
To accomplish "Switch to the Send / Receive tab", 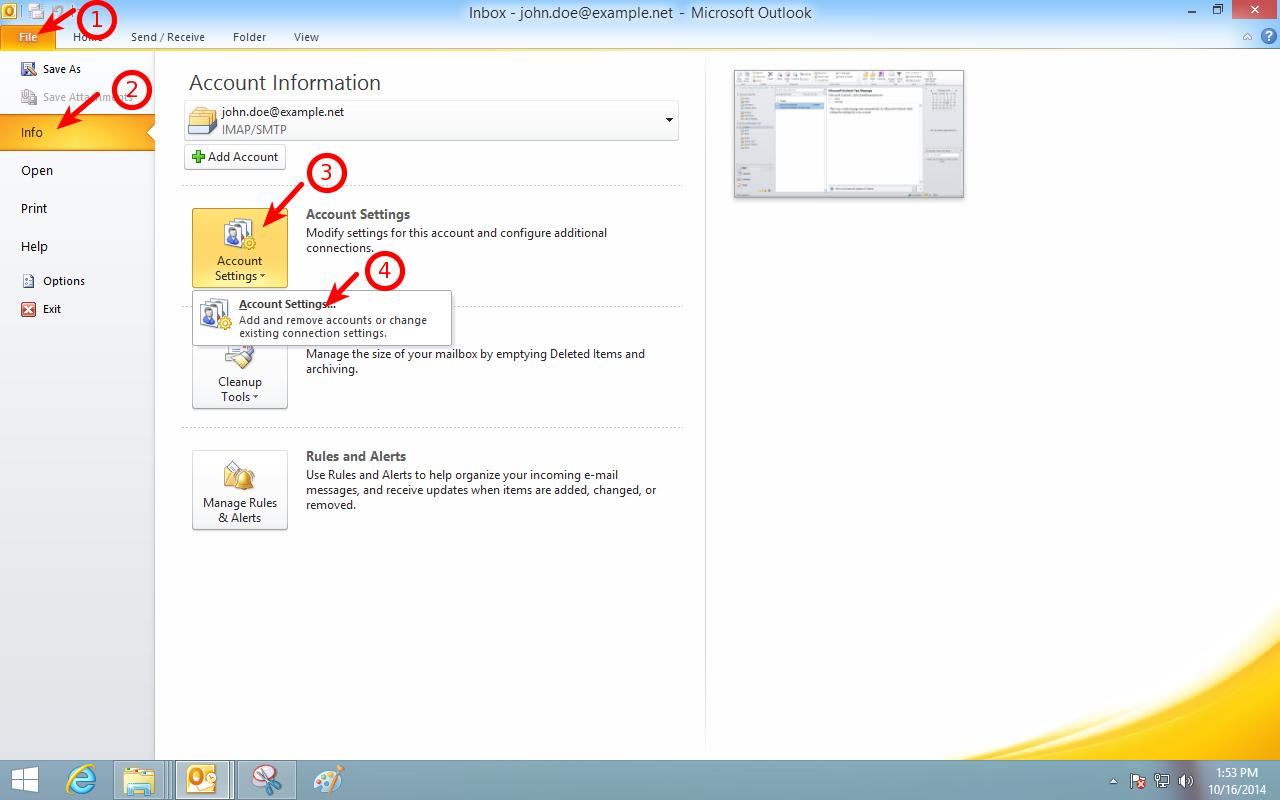I will 168,37.
